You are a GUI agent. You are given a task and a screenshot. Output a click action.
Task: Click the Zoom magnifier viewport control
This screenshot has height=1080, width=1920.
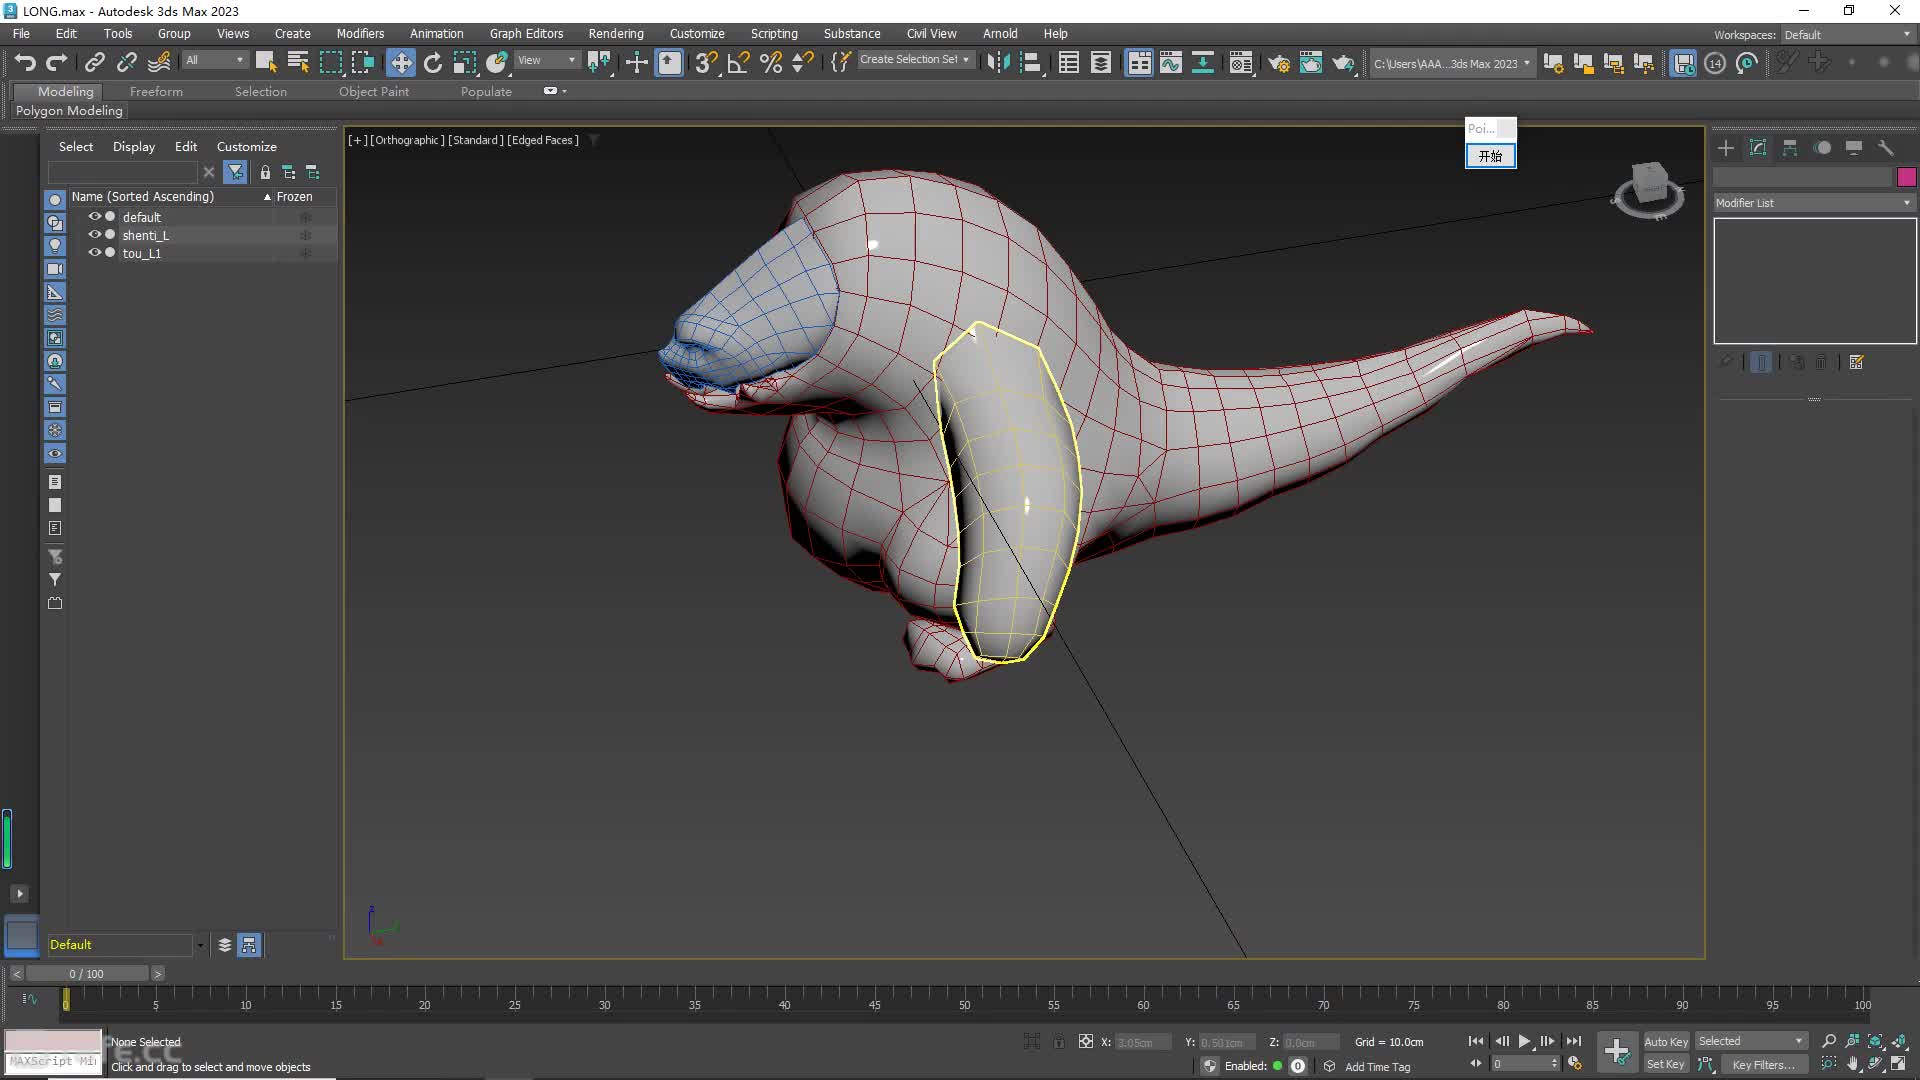pyautogui.click(x=1829, y=1041)
